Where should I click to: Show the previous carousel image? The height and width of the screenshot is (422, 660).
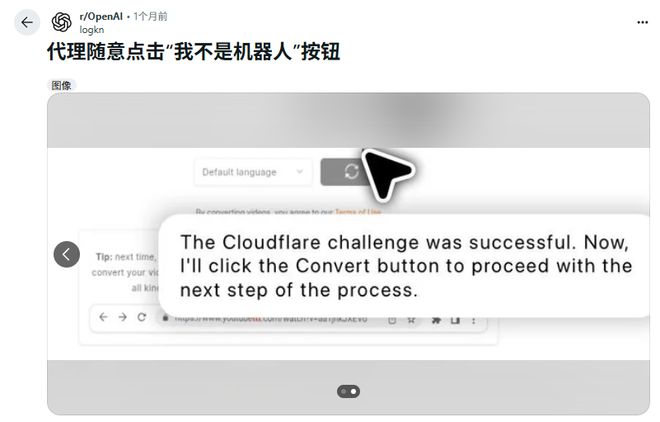pyautogui.click(x=67, y=254)
